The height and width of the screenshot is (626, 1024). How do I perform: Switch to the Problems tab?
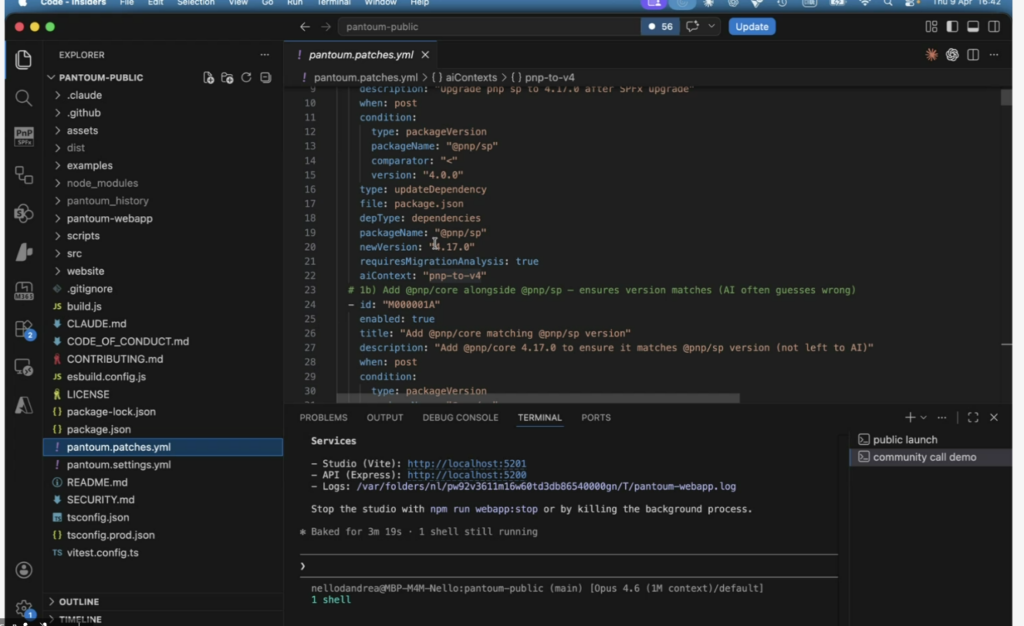pyautogui.click(x=323, y=417)
